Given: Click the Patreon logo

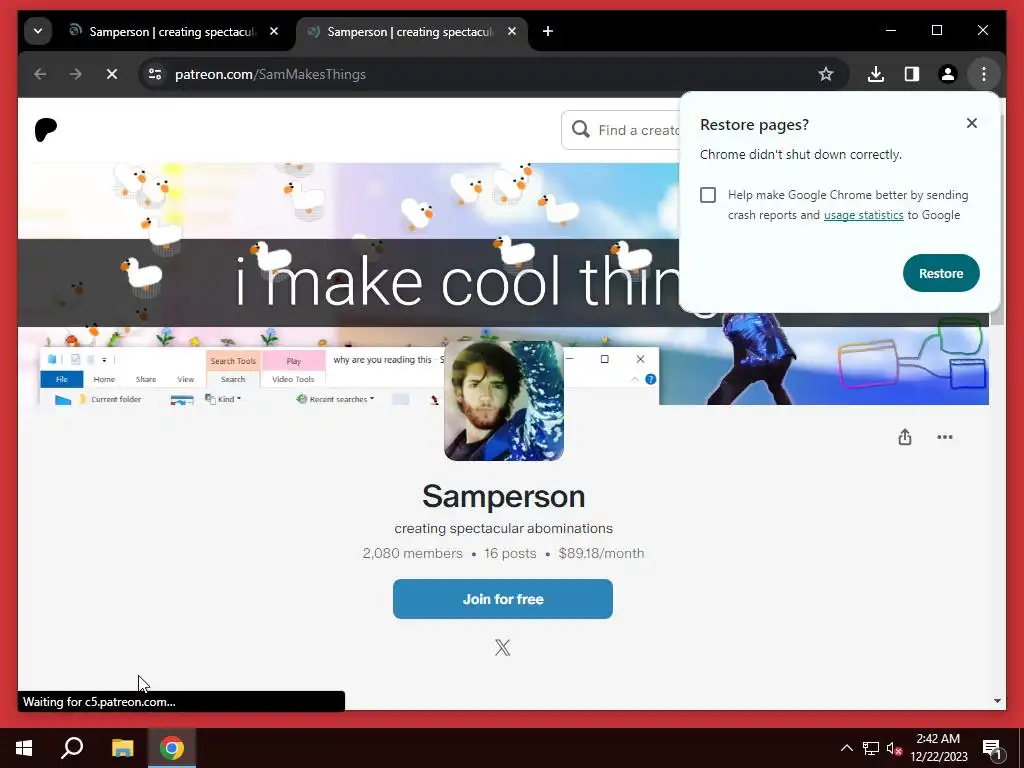Looking at the screenshot, I should 46,130.
